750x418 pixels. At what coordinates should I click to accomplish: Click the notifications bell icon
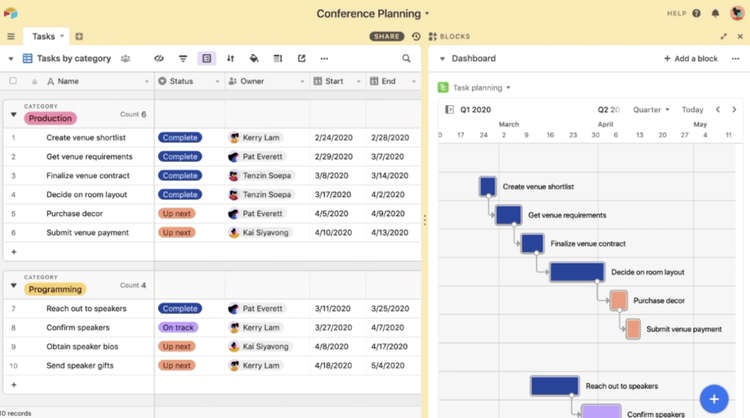point(715,14)
